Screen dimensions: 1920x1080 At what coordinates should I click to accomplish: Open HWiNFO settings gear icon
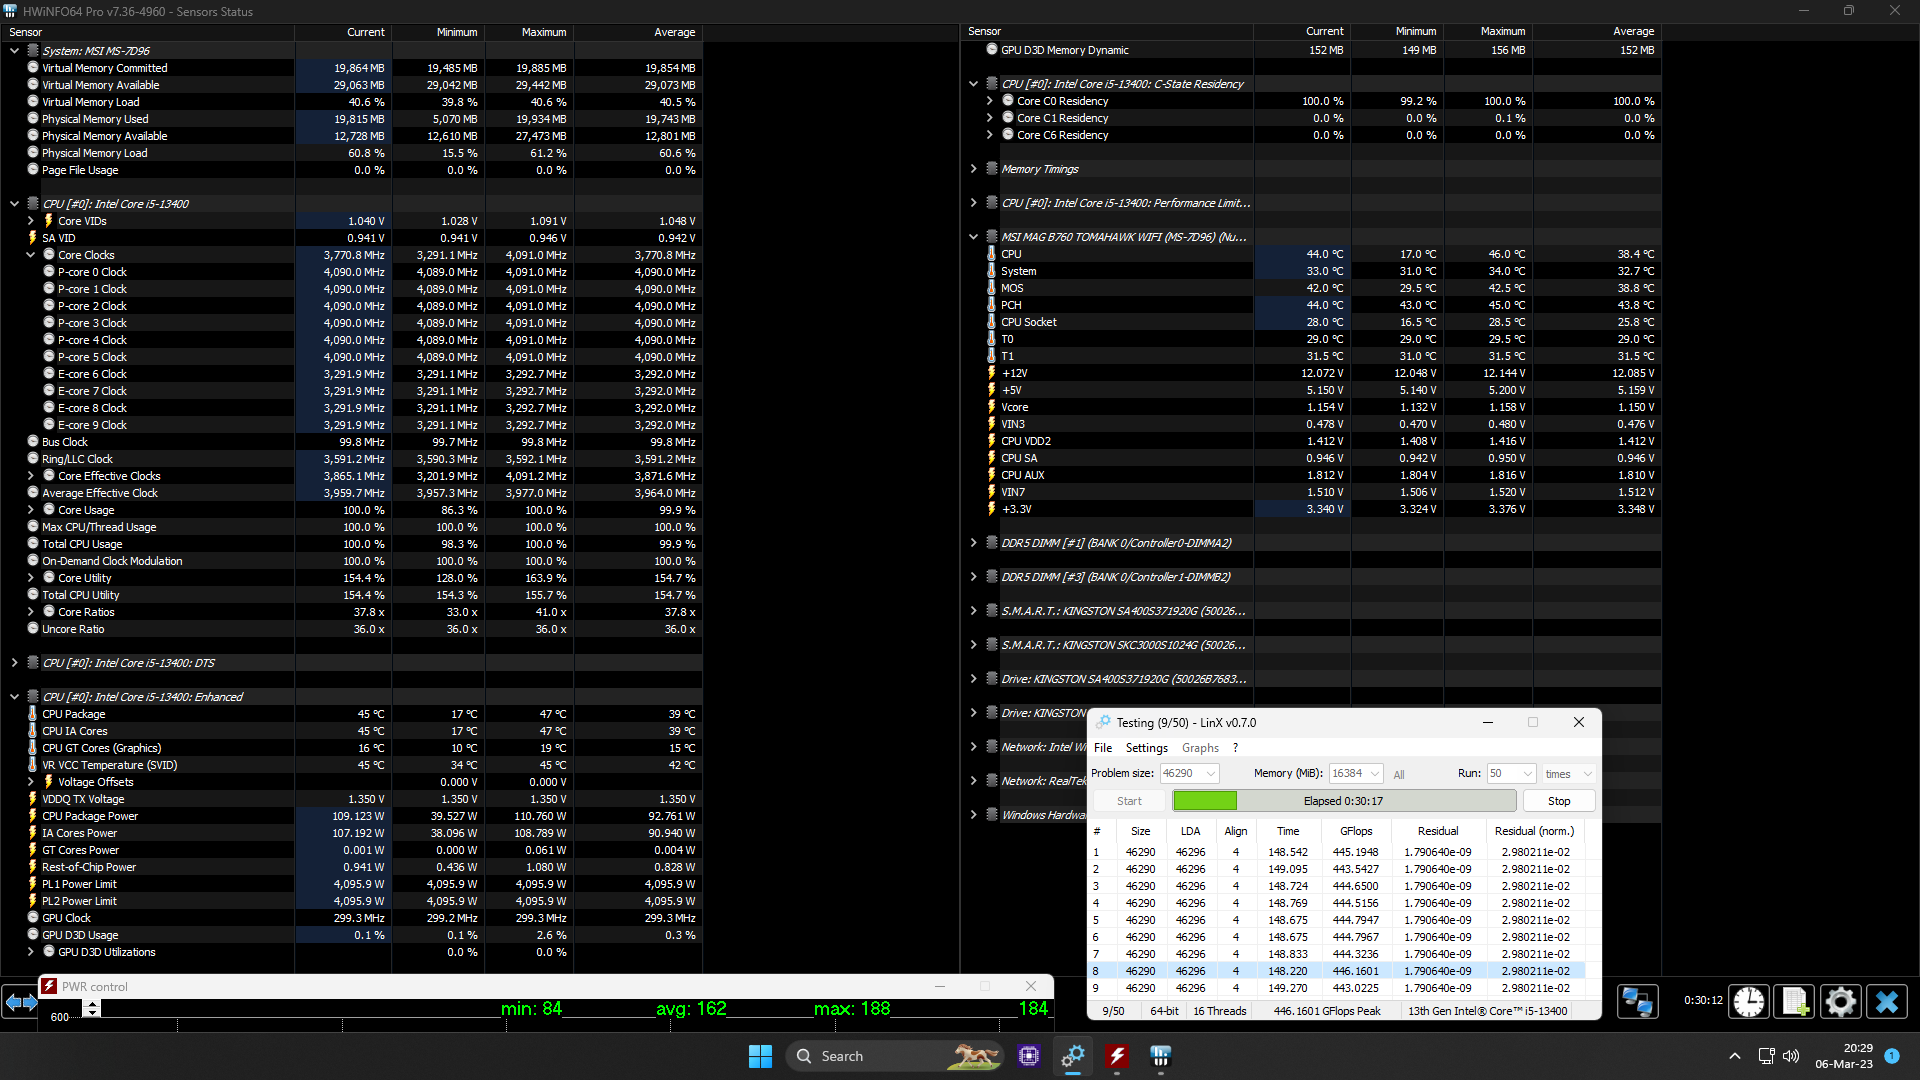pos(1840,1001)
